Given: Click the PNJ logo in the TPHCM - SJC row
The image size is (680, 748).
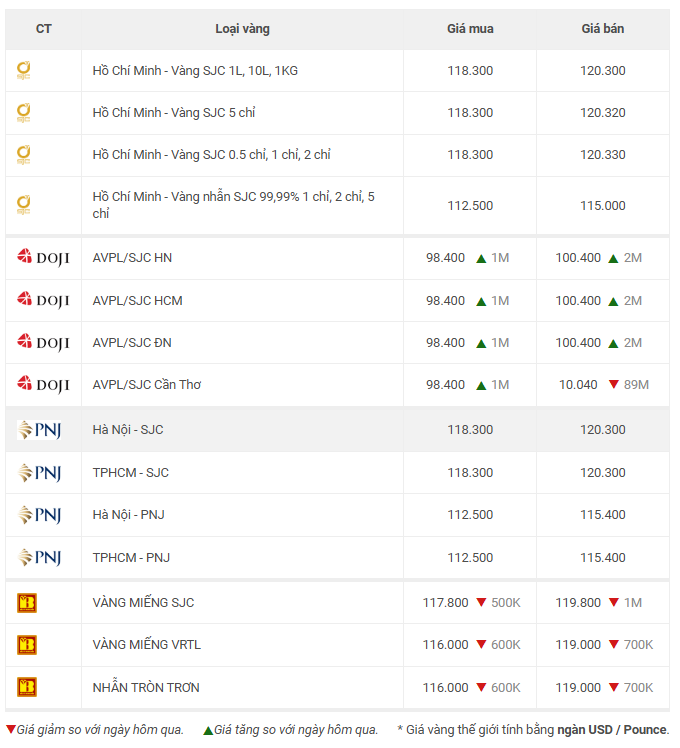Looking at the screenshot, I should coord(39,473).
